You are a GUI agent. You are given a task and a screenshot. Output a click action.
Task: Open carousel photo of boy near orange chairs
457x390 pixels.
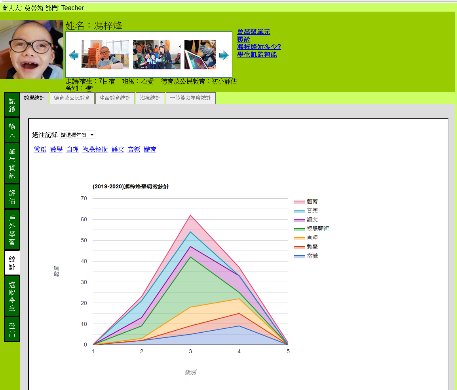105,54
